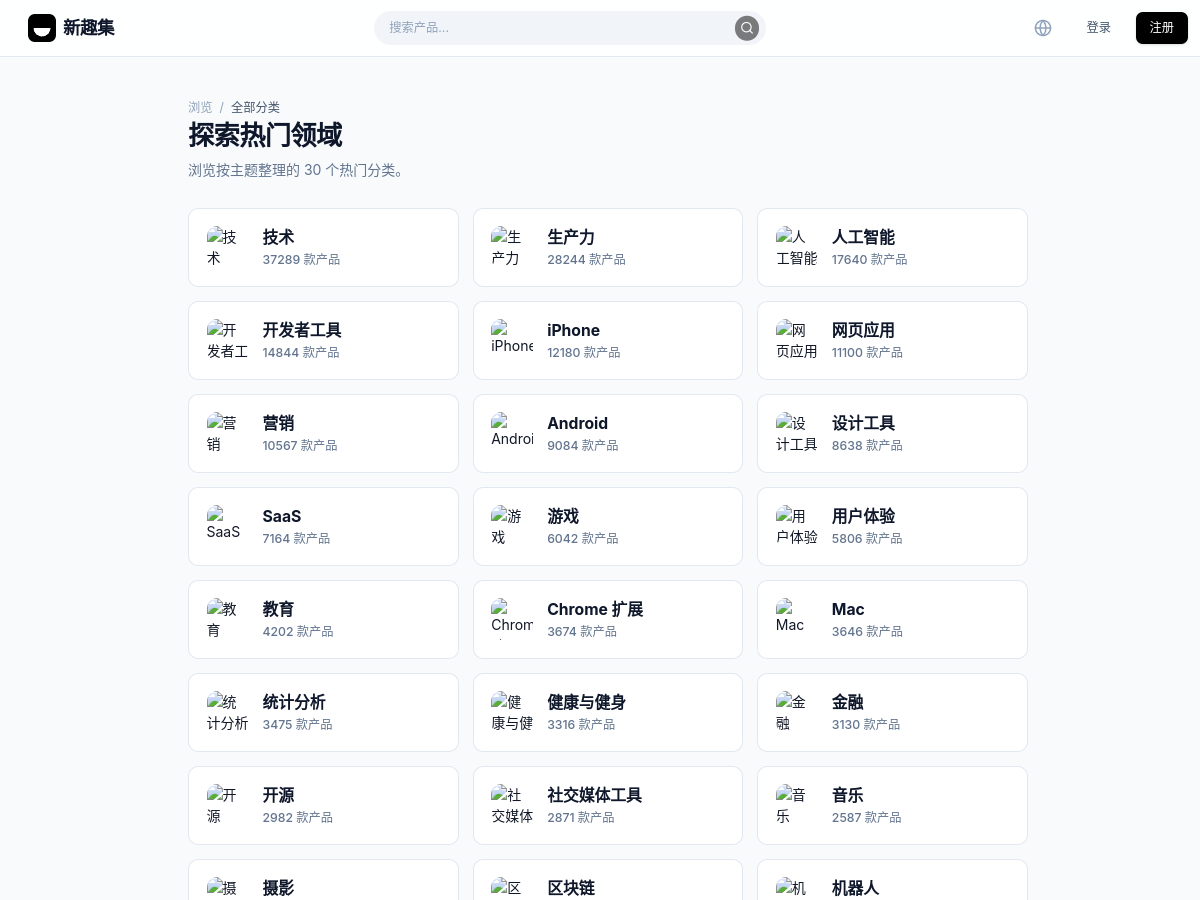This screenshot has height=900, width=1200.
Task: Open the 统计分析 category card
Action: click(x=323, y=712)
